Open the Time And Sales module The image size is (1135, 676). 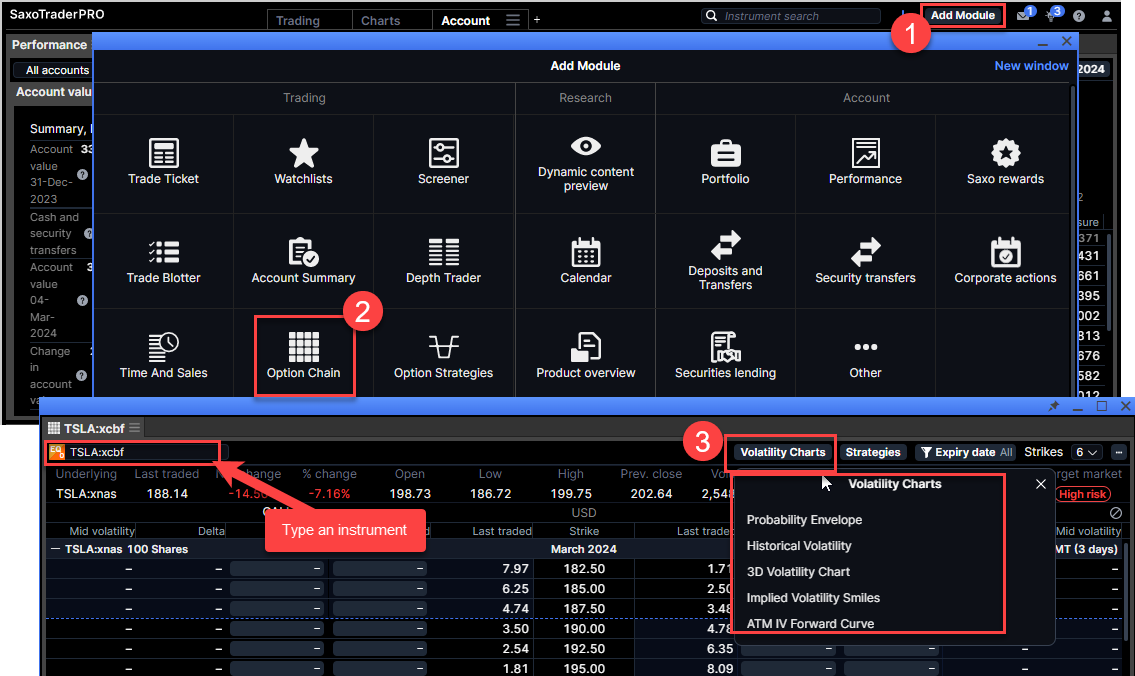163,354
